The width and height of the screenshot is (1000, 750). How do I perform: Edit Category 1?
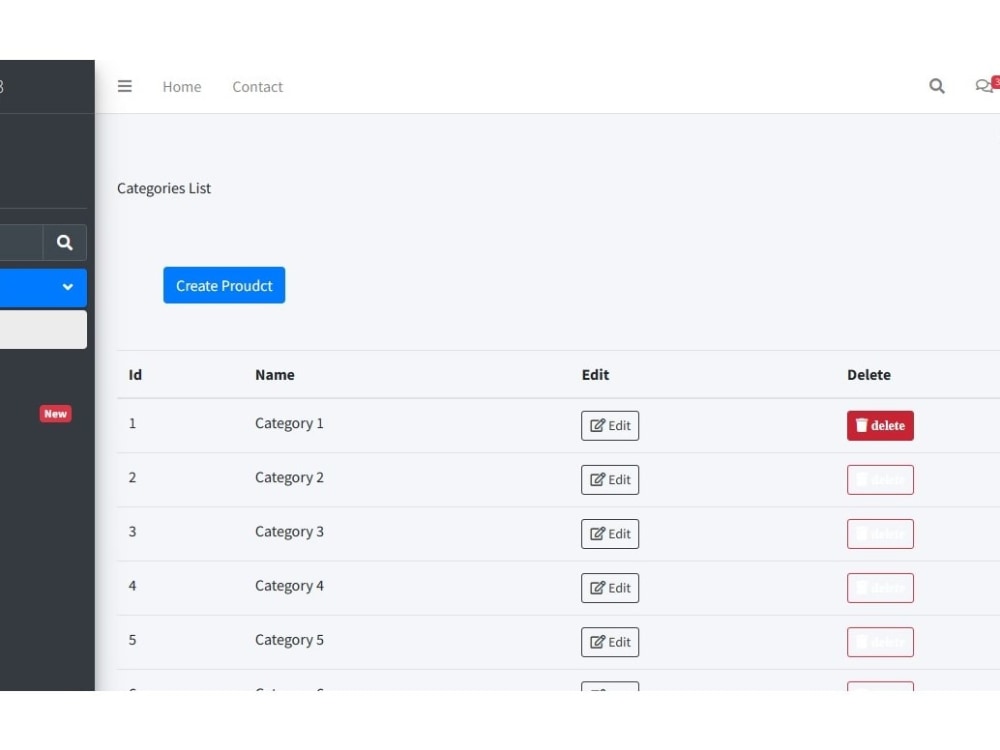coord(610,425)
